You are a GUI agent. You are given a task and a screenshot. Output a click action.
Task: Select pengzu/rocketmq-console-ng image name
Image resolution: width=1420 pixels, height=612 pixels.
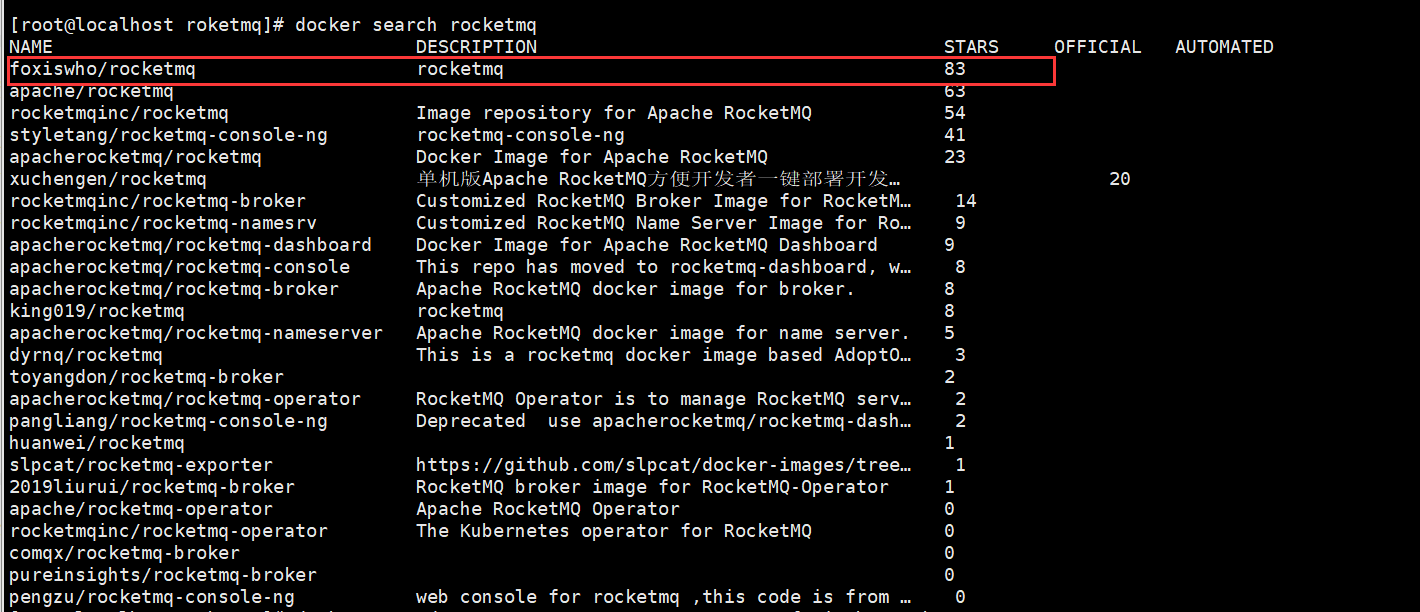[152, 597]
